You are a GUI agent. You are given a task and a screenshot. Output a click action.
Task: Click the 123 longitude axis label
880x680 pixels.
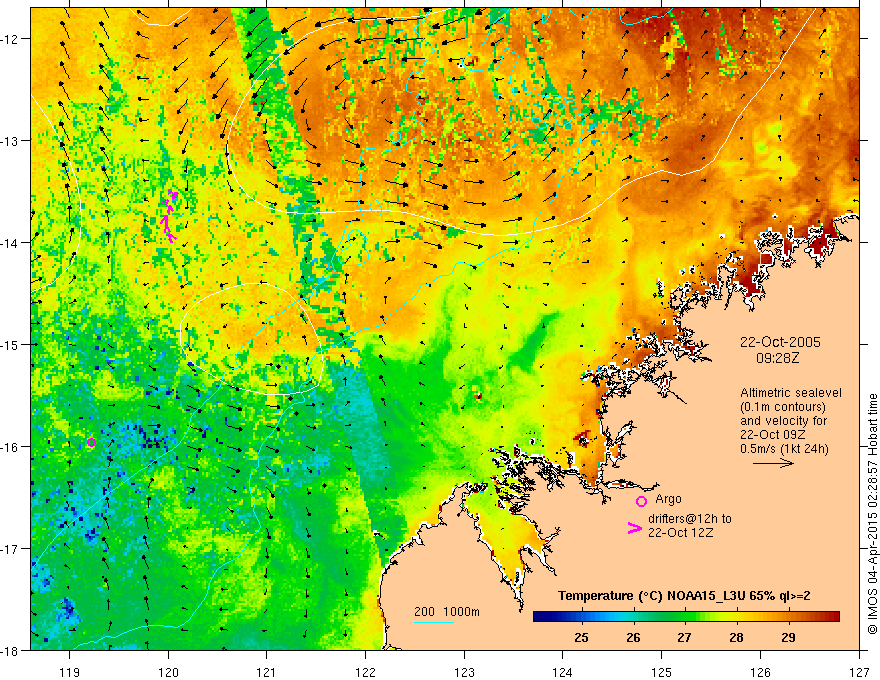pyautogui.click(x=465, y=672)
